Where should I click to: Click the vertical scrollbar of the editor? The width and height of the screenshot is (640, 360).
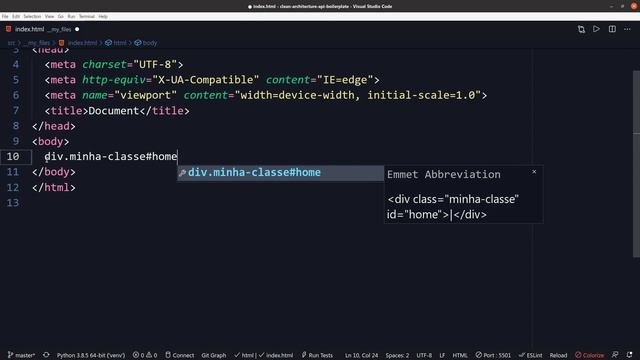click(x=636, y=163)
